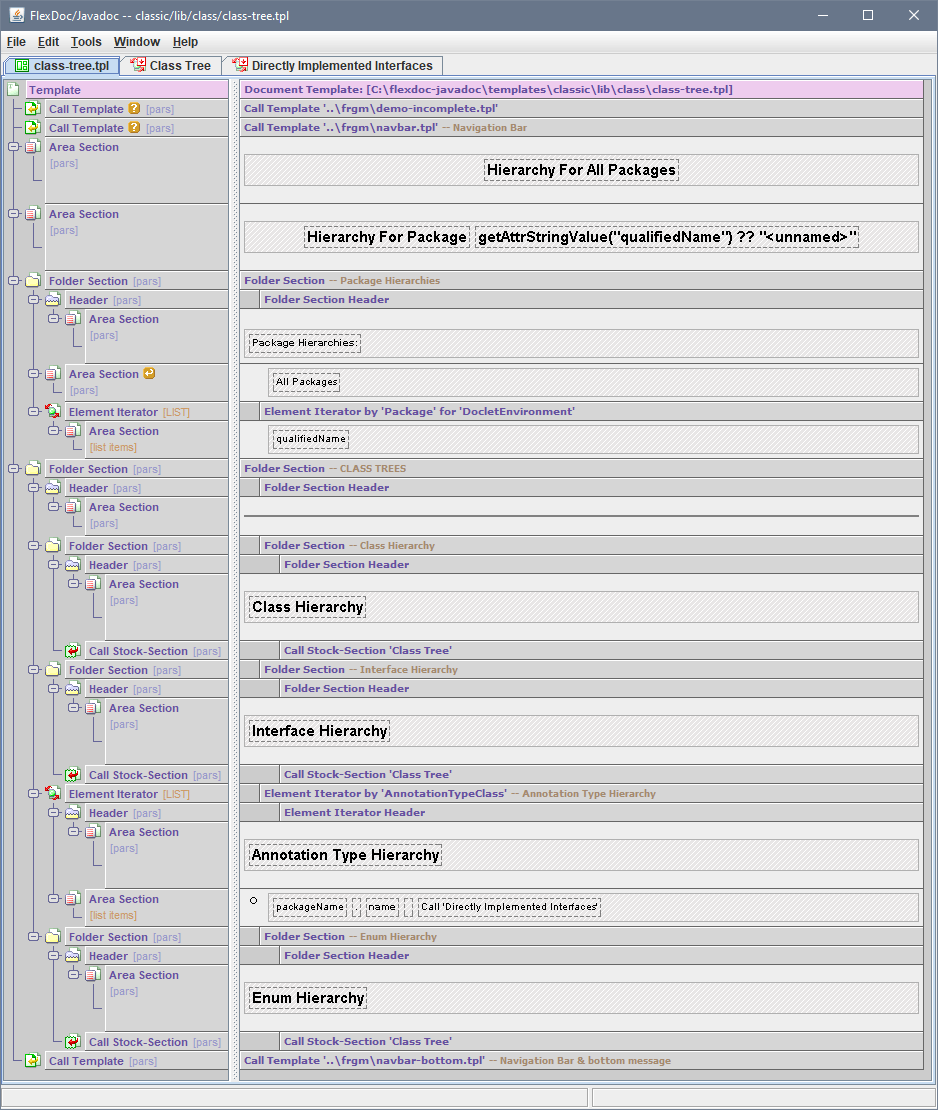Collapse the first Area Section node
This screenshot has width=938, height=1110.
14,147
